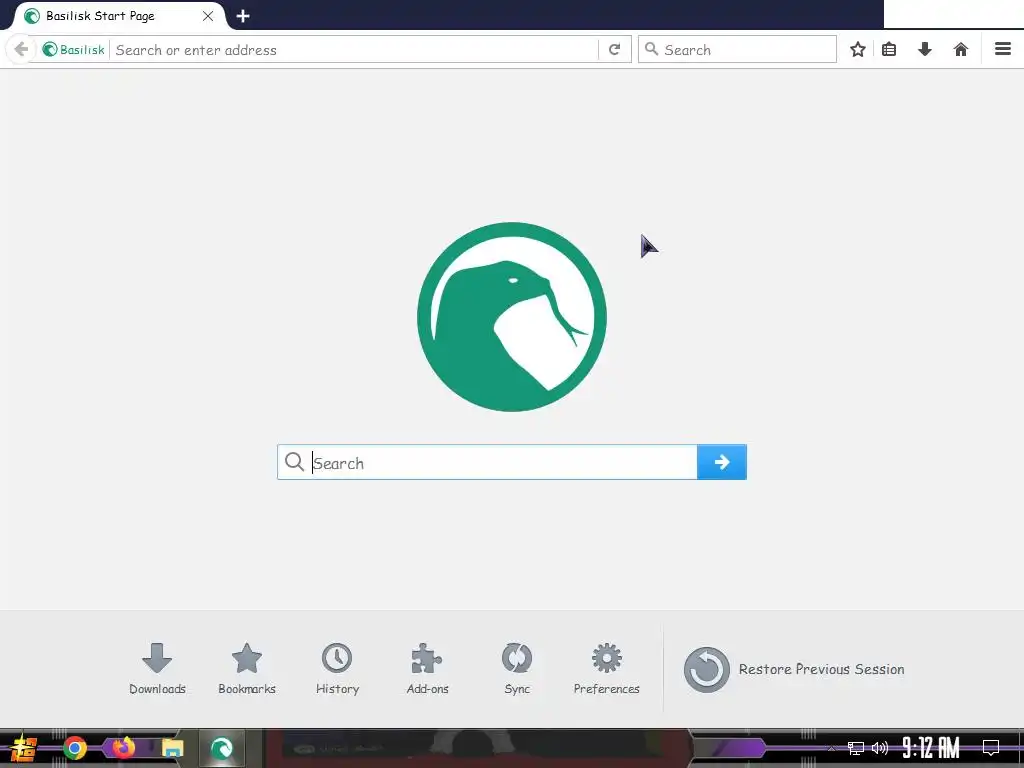The width and height of the screenshot is (1024, 768).
Task: Open network icon in system tray
Action: 856,748
